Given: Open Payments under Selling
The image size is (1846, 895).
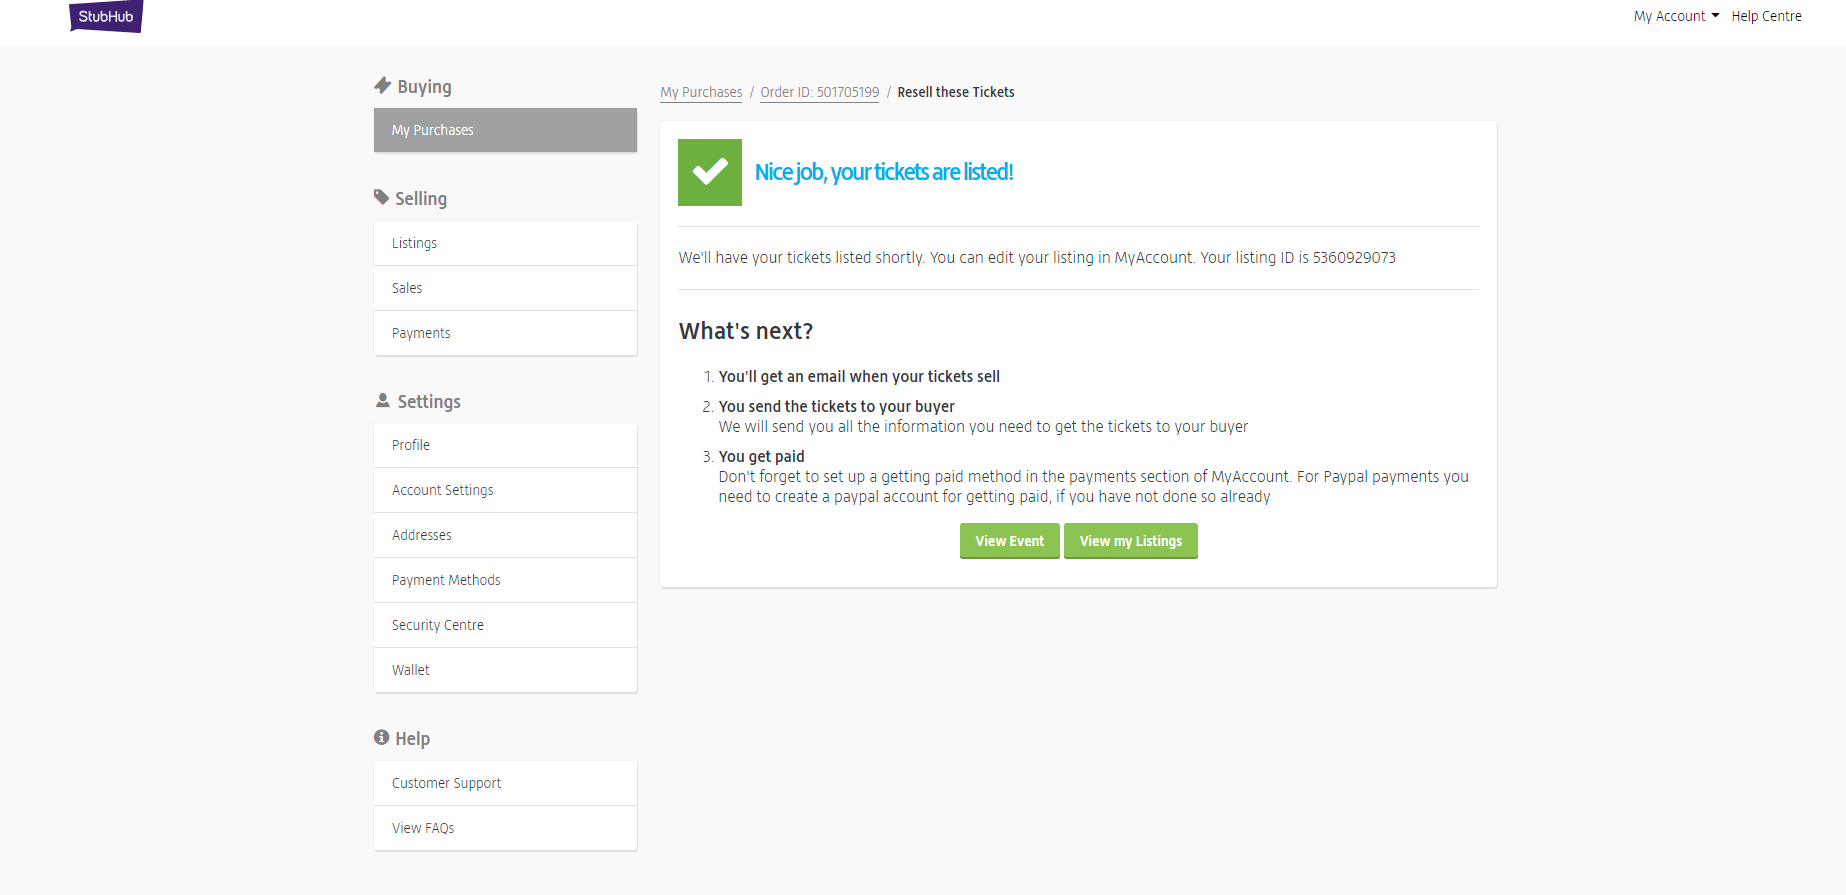Looking at the screenshot, I should [505, 333].
